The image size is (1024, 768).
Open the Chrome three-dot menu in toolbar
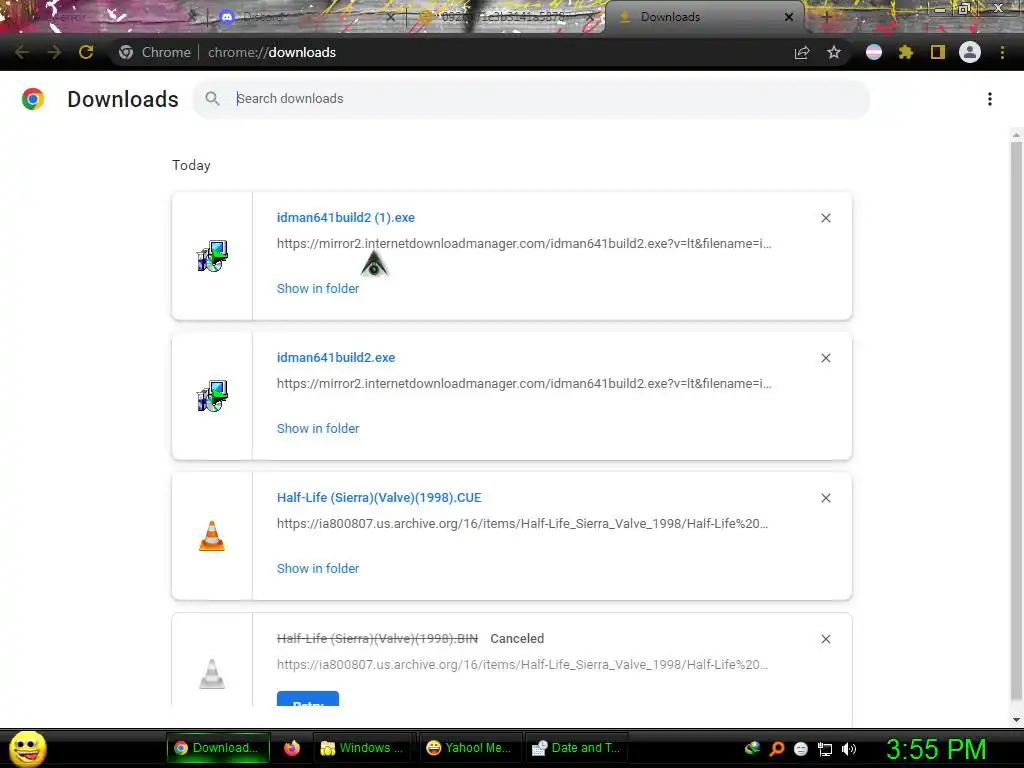tap(1002, 52)
